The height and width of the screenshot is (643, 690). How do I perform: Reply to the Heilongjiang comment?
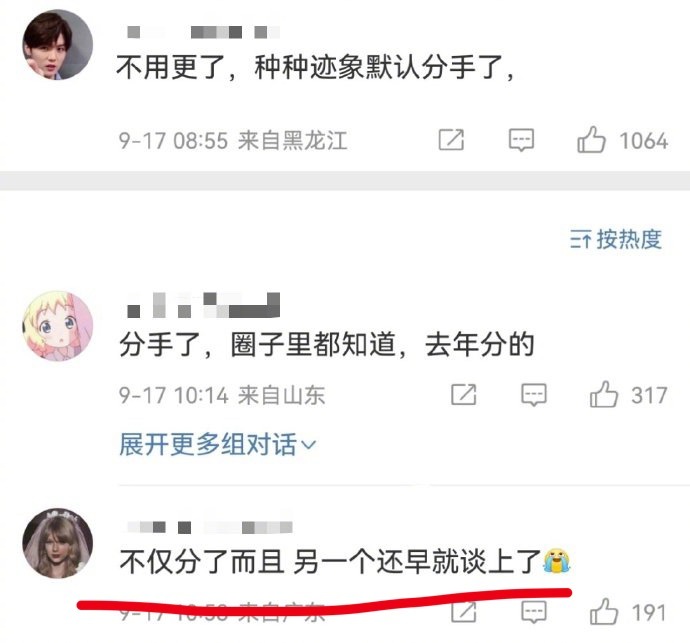tap(521, 140)
